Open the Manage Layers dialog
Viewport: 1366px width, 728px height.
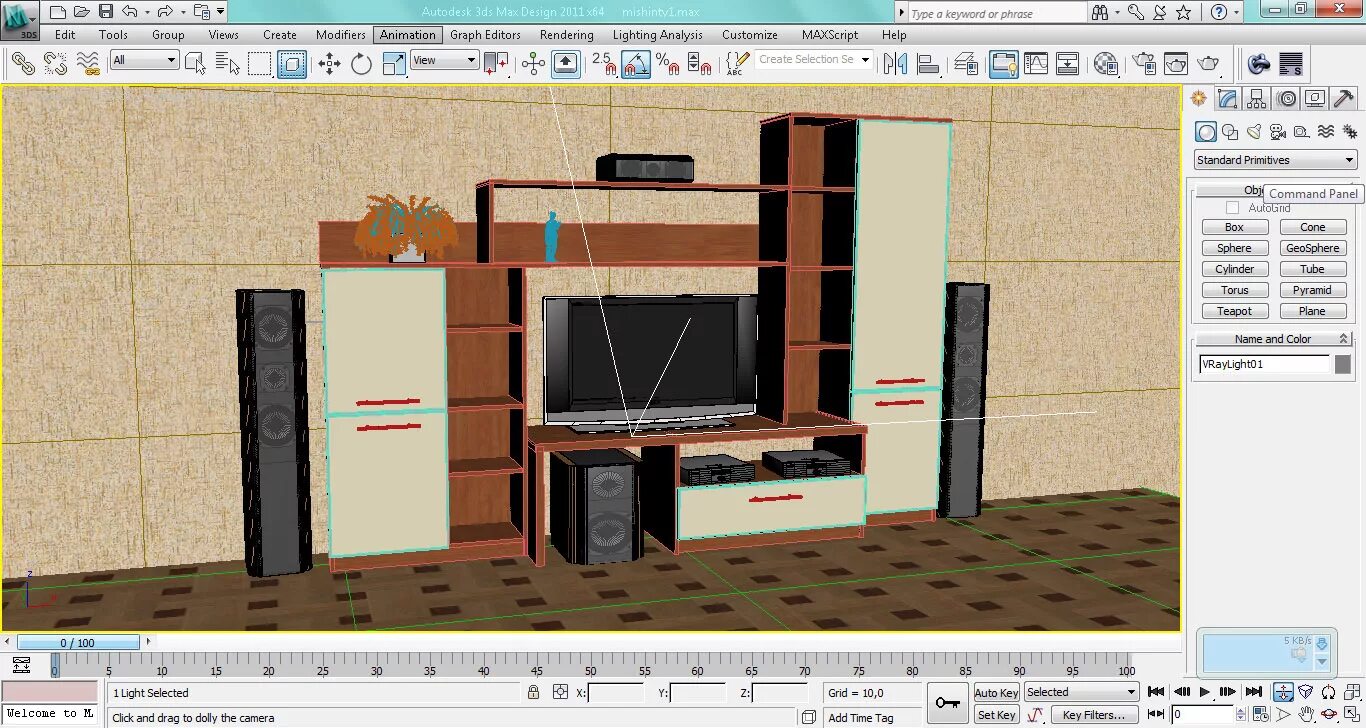click(x=966, y=64)
